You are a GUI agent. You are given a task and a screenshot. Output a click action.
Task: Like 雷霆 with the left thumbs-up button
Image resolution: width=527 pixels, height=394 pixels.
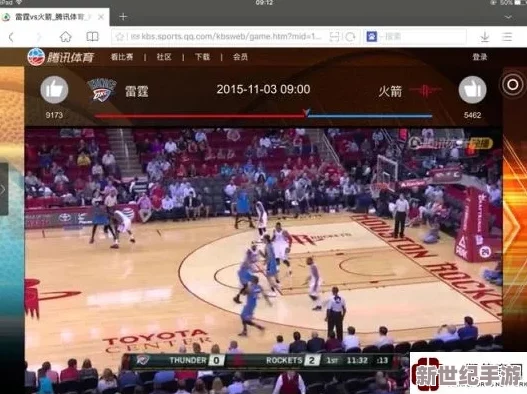(x=54, y=90)
